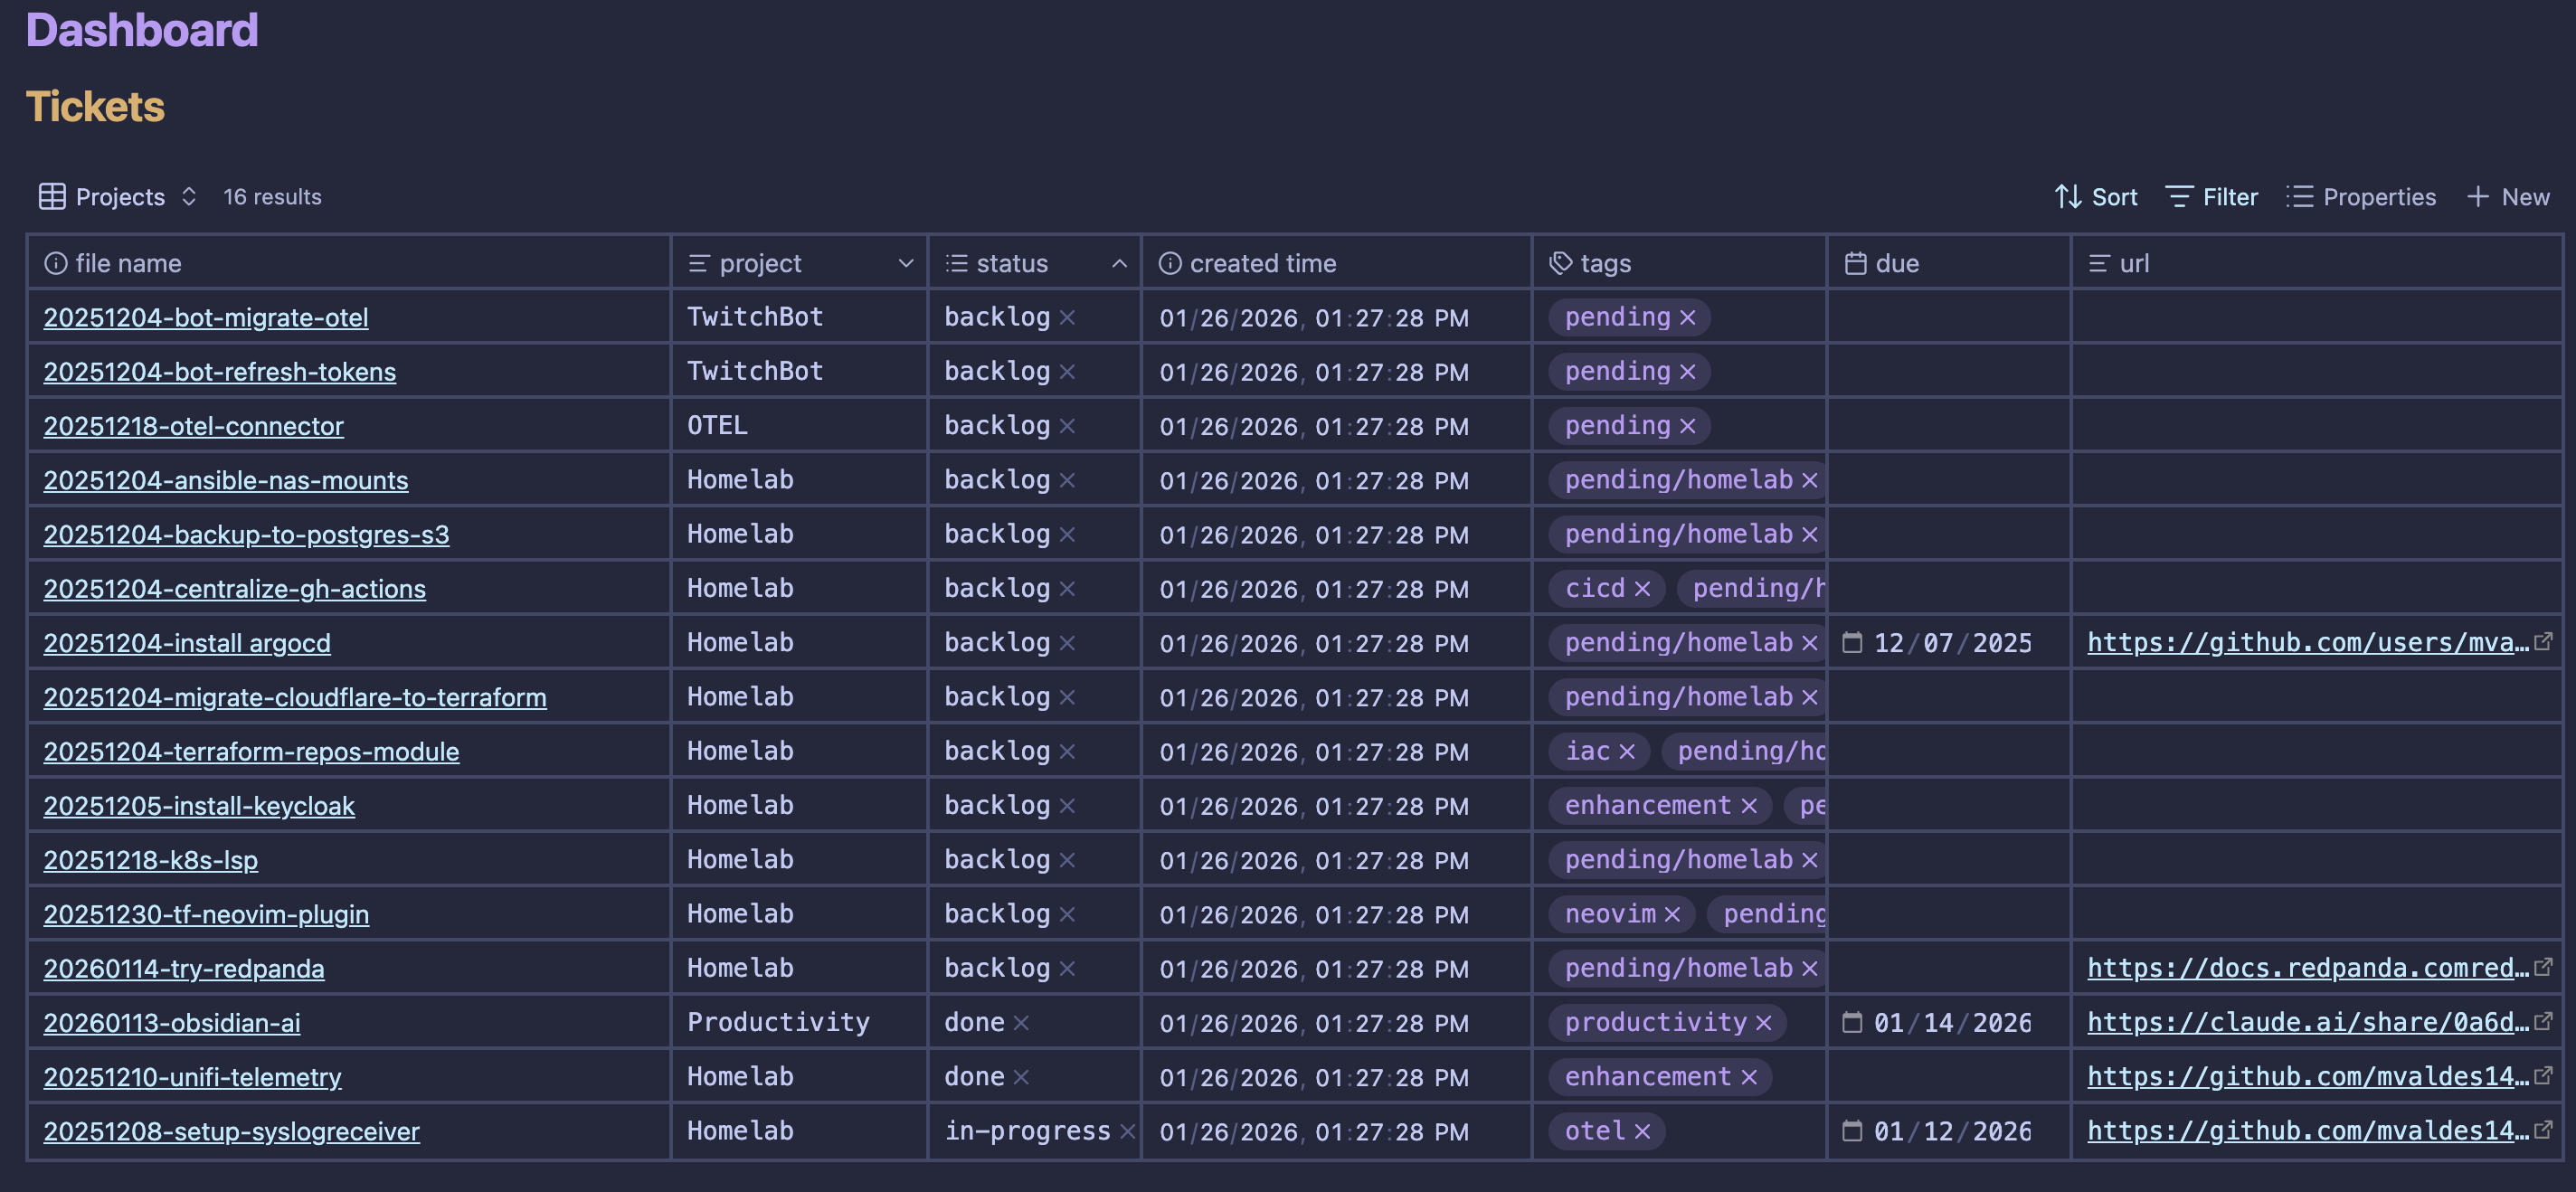Click the calendar icon in the due column header

tap(1857, 263)
